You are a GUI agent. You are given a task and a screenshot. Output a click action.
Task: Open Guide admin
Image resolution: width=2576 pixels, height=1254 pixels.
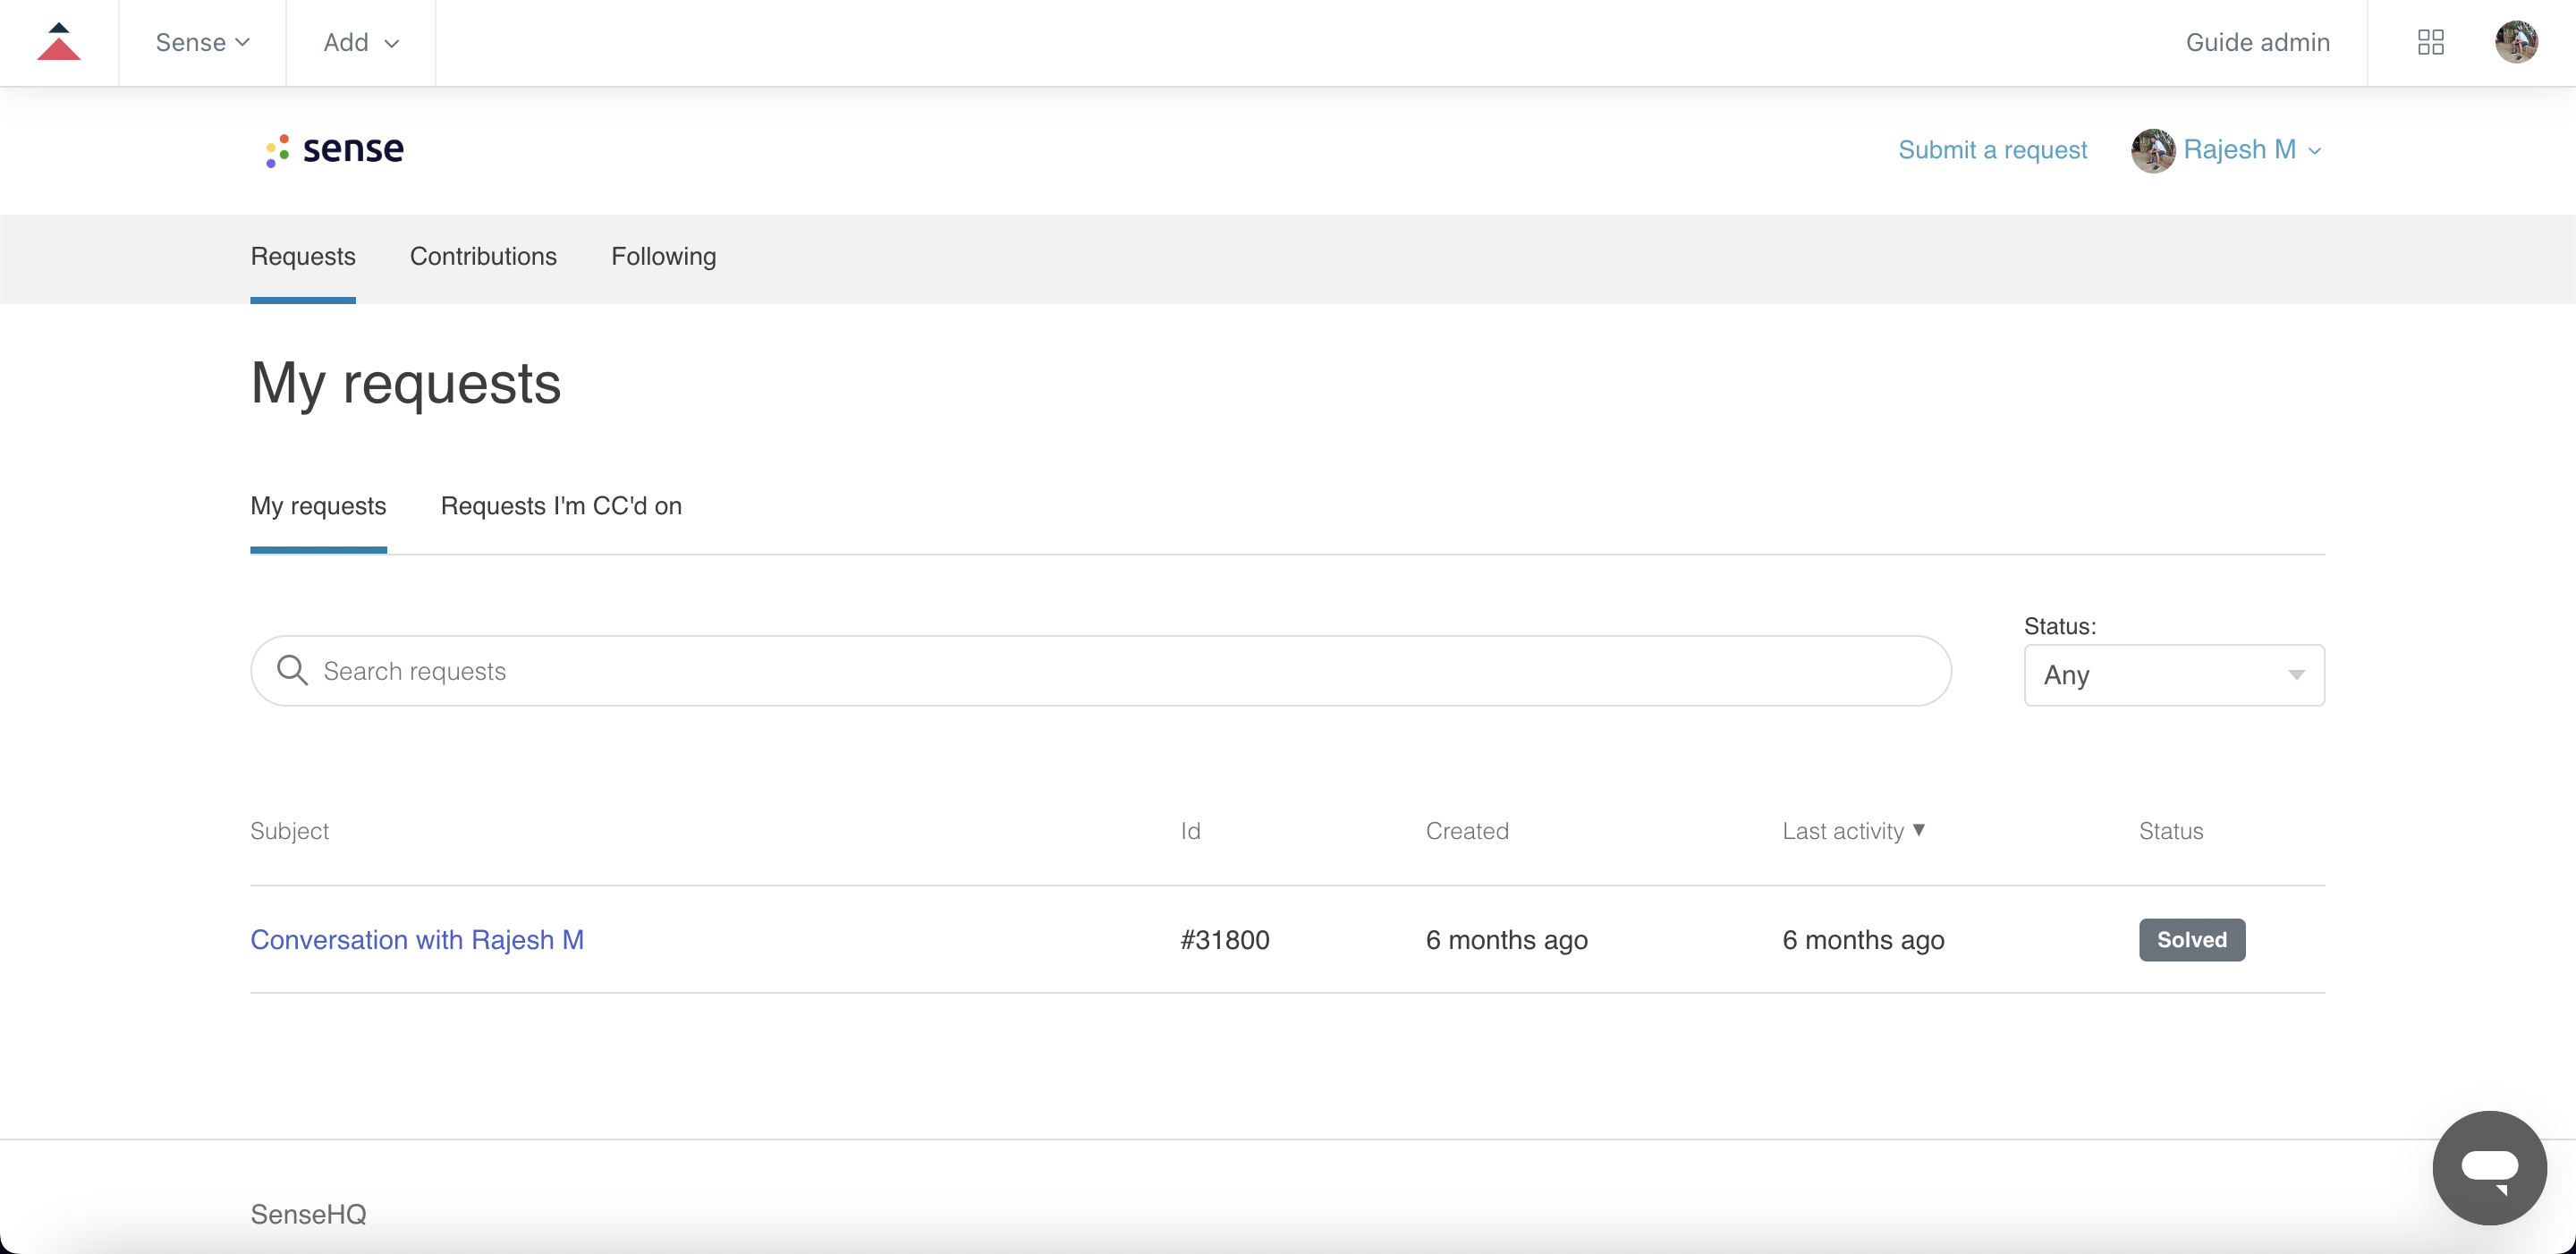(2257, 42)
